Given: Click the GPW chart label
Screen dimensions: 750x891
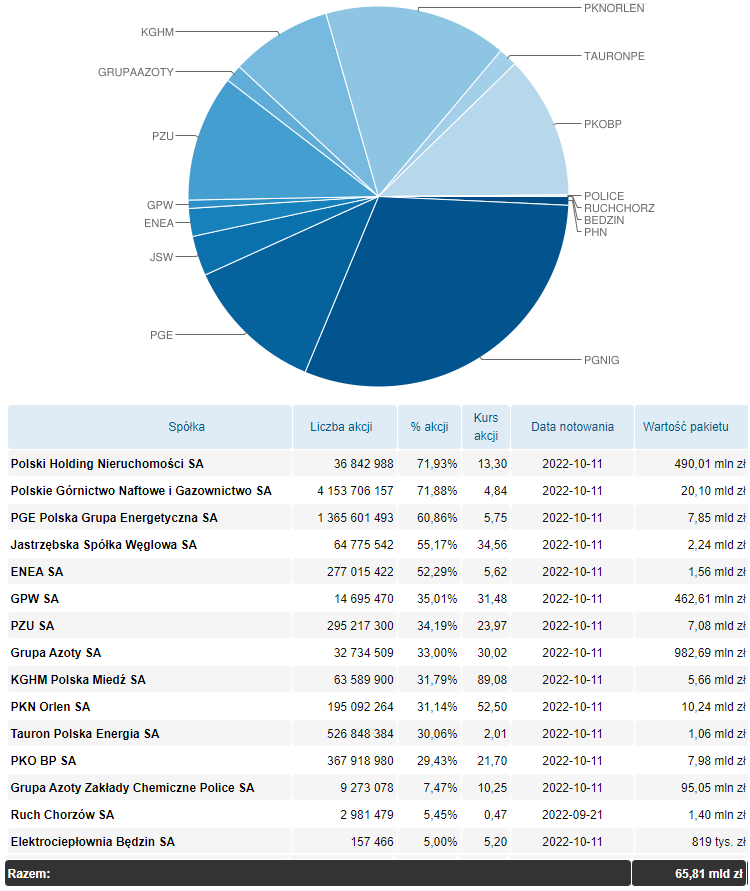Looking at the screenshot, I should pos(160,205).
